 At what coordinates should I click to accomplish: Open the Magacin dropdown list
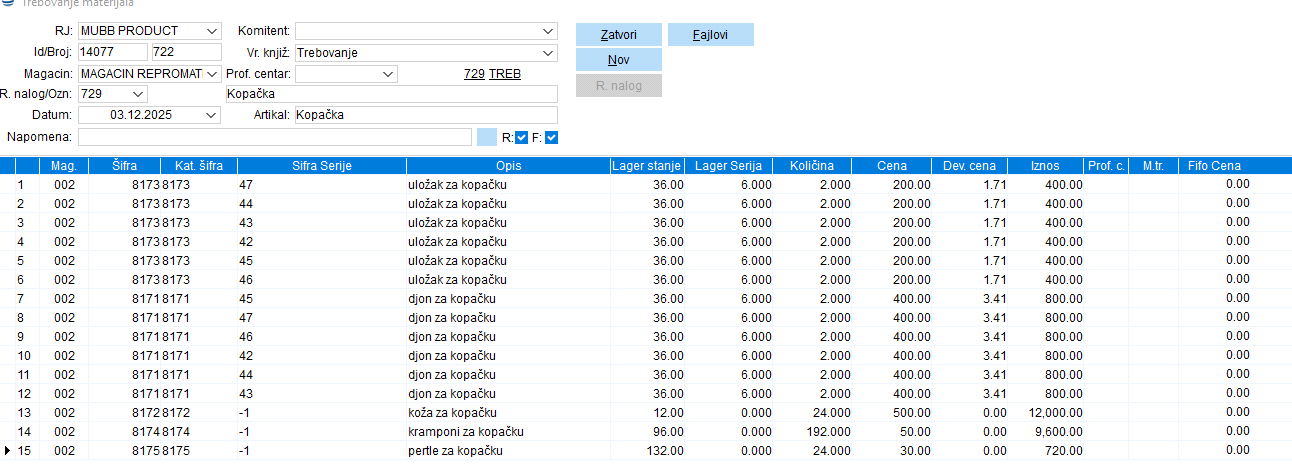click(x=211, y=73)
